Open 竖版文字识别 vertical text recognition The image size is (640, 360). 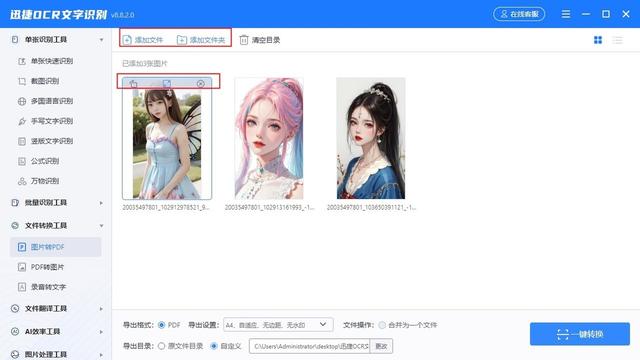tap(52, 141)
